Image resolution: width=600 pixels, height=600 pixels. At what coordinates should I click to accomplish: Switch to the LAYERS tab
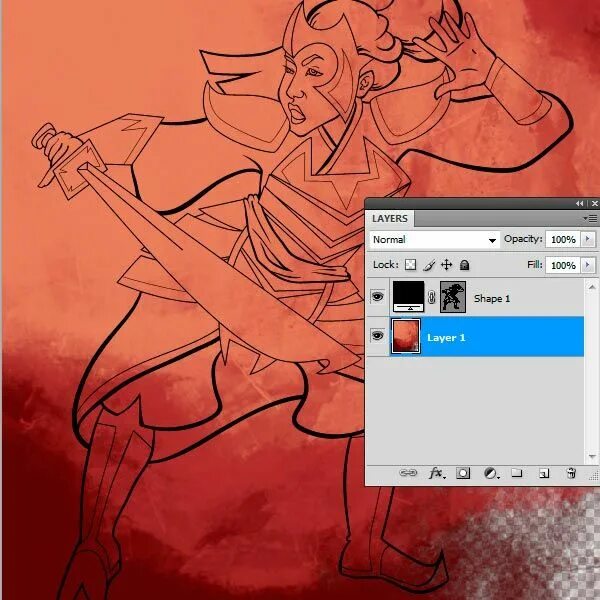pyautogui.click(x=390, y=218)
